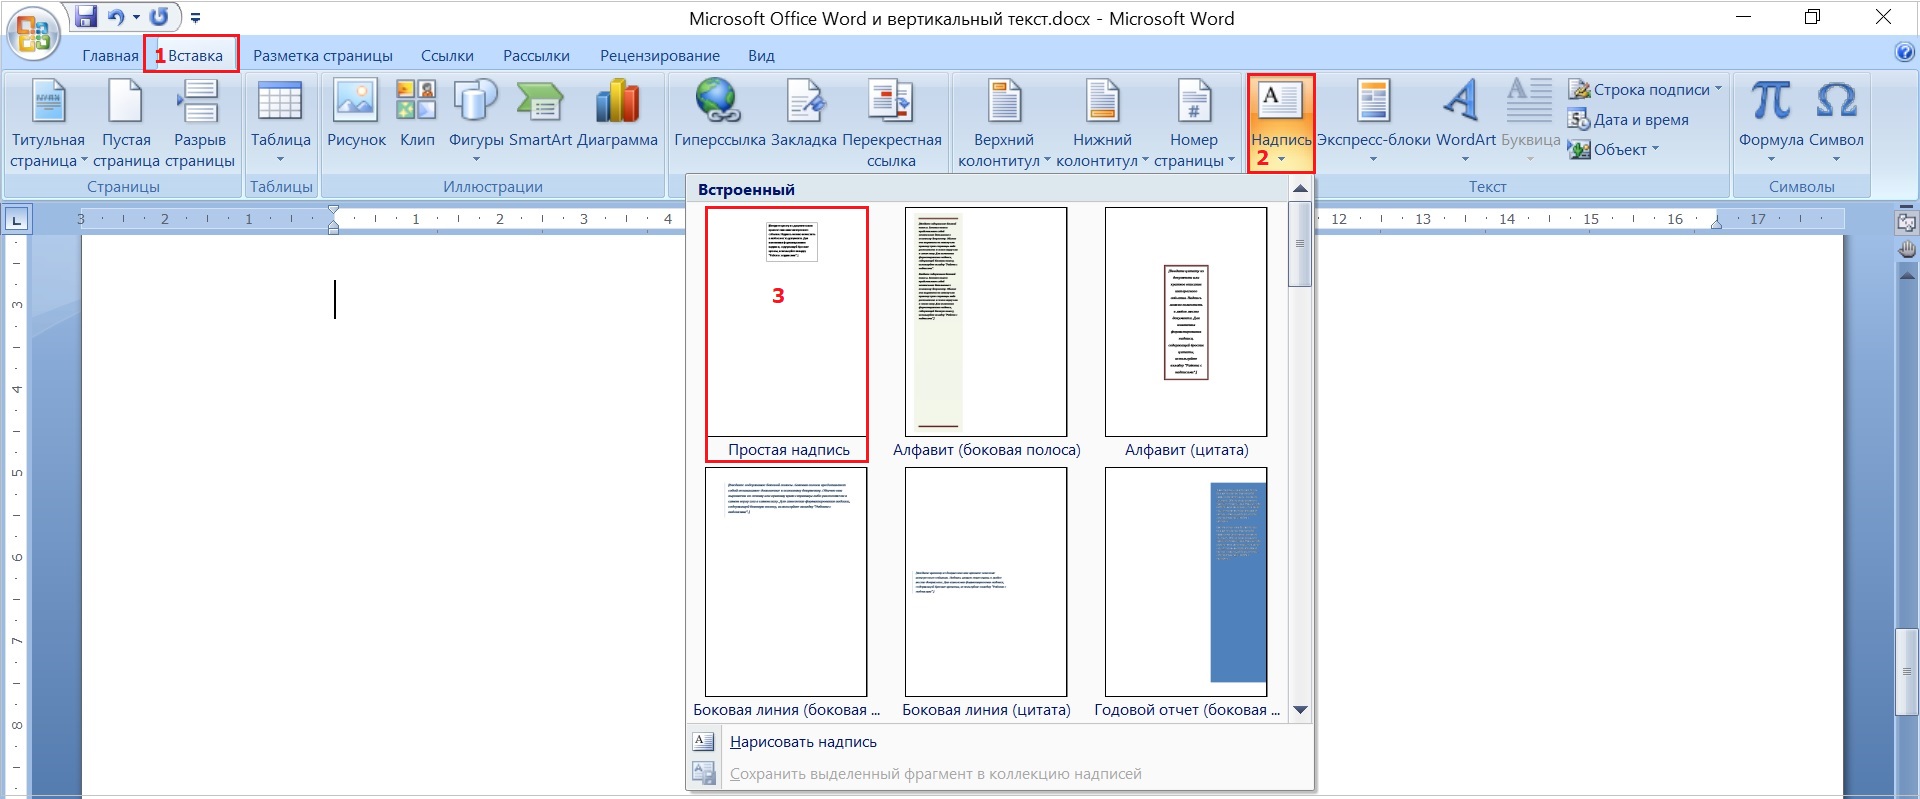This screenshot has width=1920, height=799.
Task: Insert a bookmark with Закладка
Action: (803, 114)
